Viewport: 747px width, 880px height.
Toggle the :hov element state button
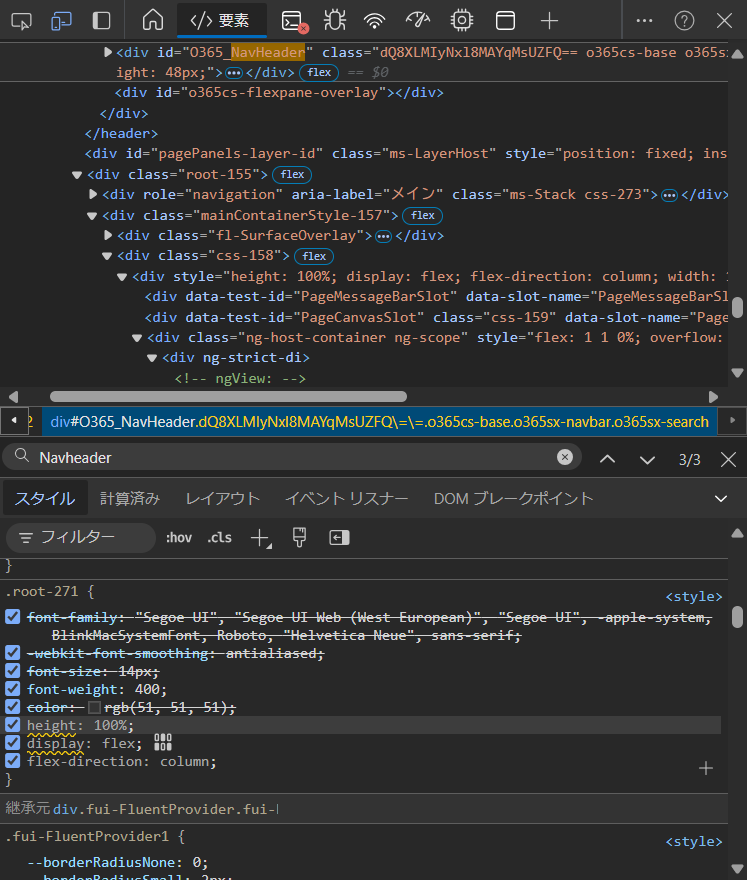[178, 538]
